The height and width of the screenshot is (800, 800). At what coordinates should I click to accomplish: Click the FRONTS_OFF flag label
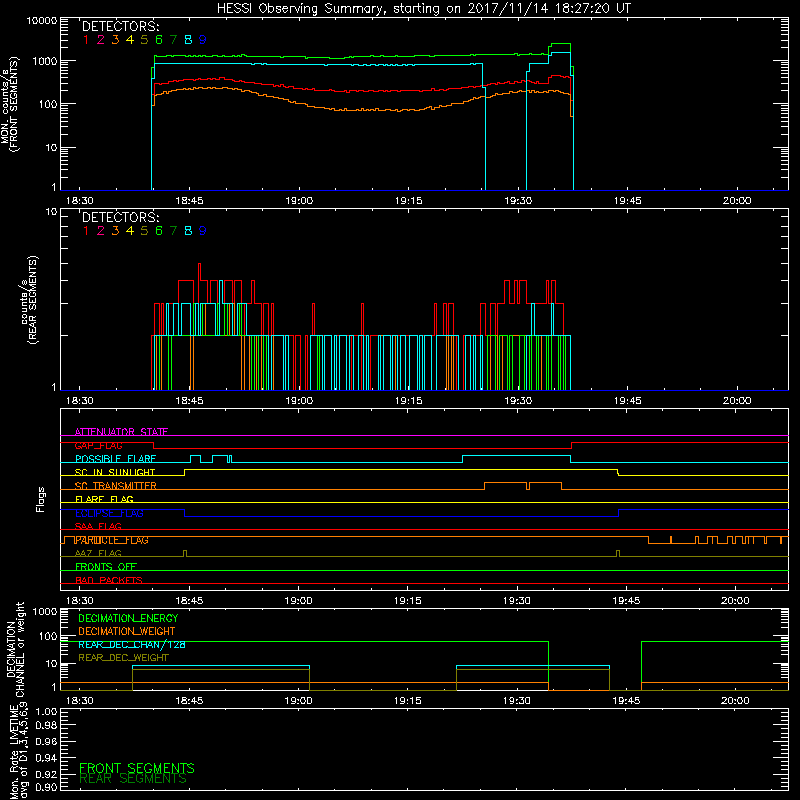coord(106,567)
